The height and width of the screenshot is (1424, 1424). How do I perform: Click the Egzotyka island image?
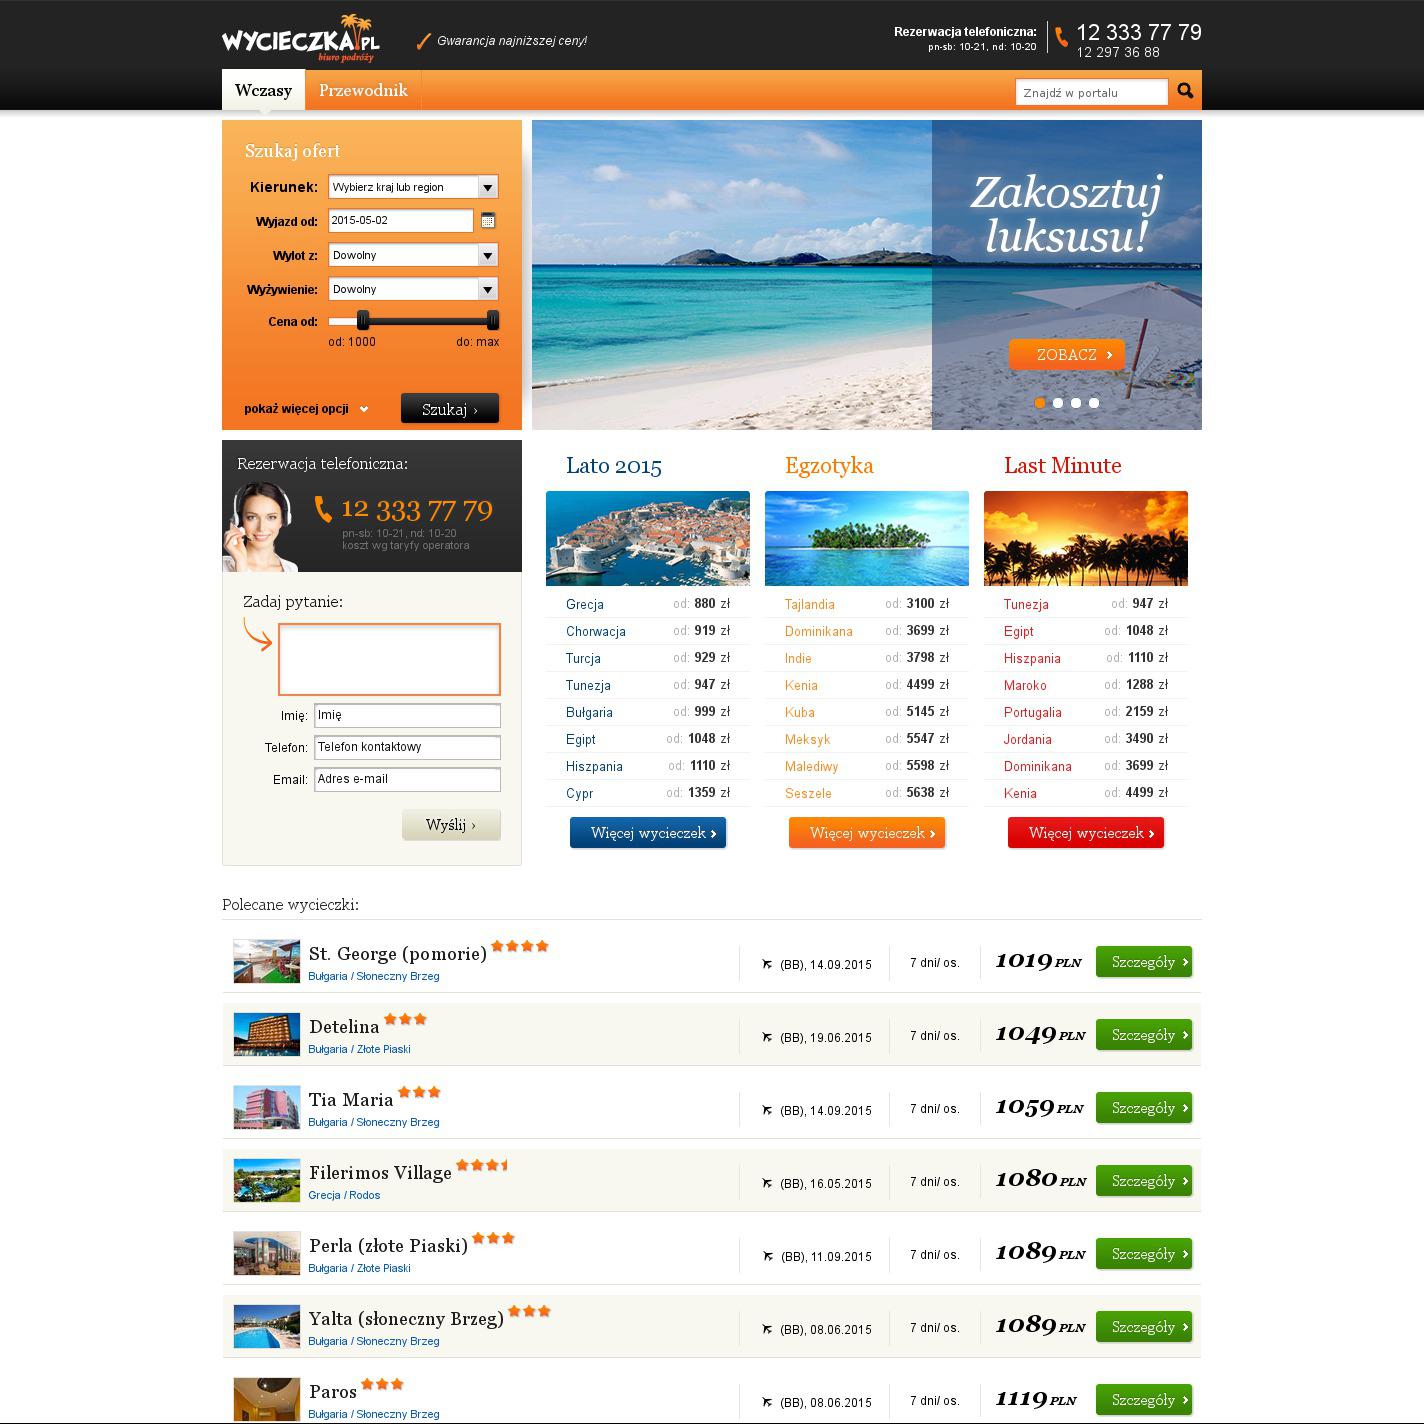click(x=866, y=538)
